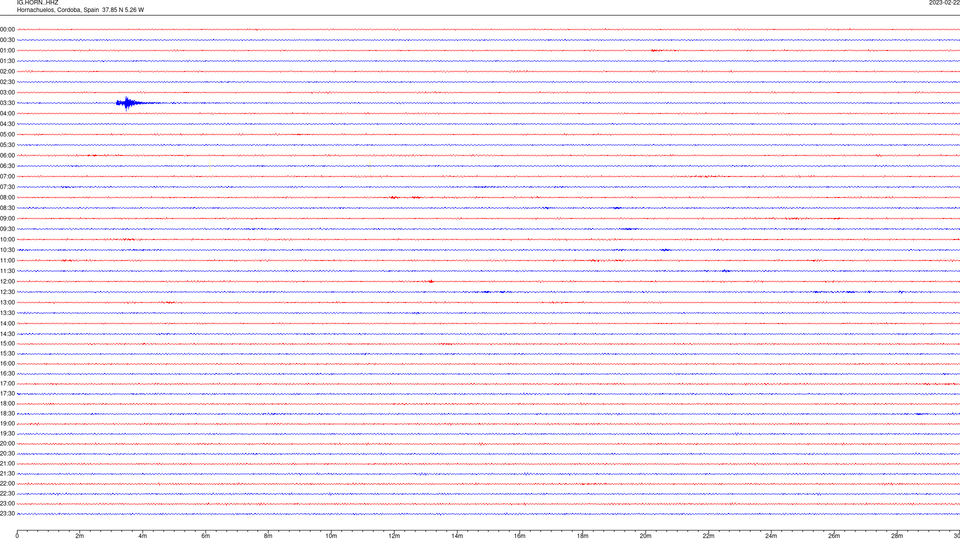960x540 pixels.
Task: Select the 00:00 time label
Action: click(7, 29)
